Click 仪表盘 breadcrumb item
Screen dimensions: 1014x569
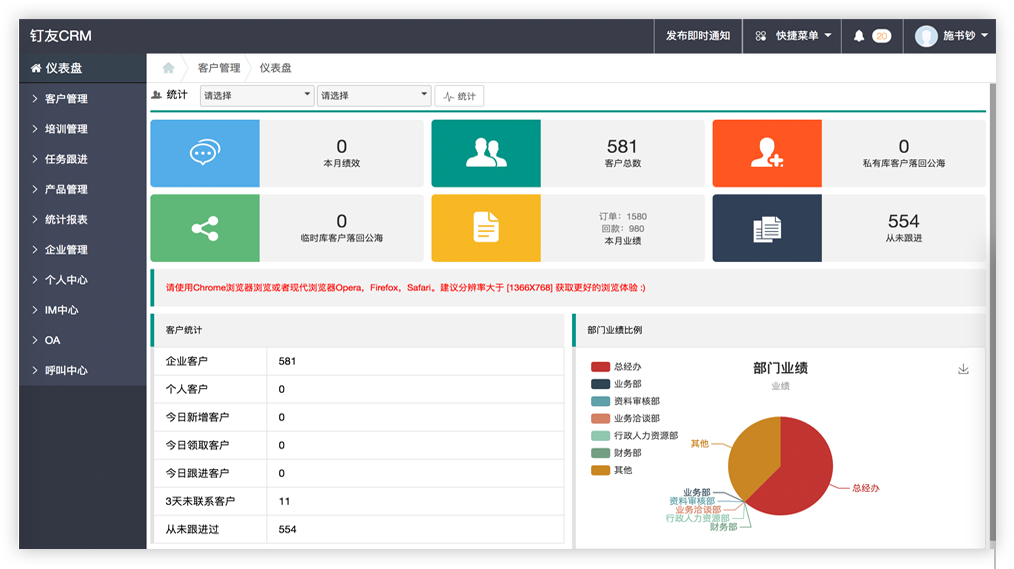point(275,68)
